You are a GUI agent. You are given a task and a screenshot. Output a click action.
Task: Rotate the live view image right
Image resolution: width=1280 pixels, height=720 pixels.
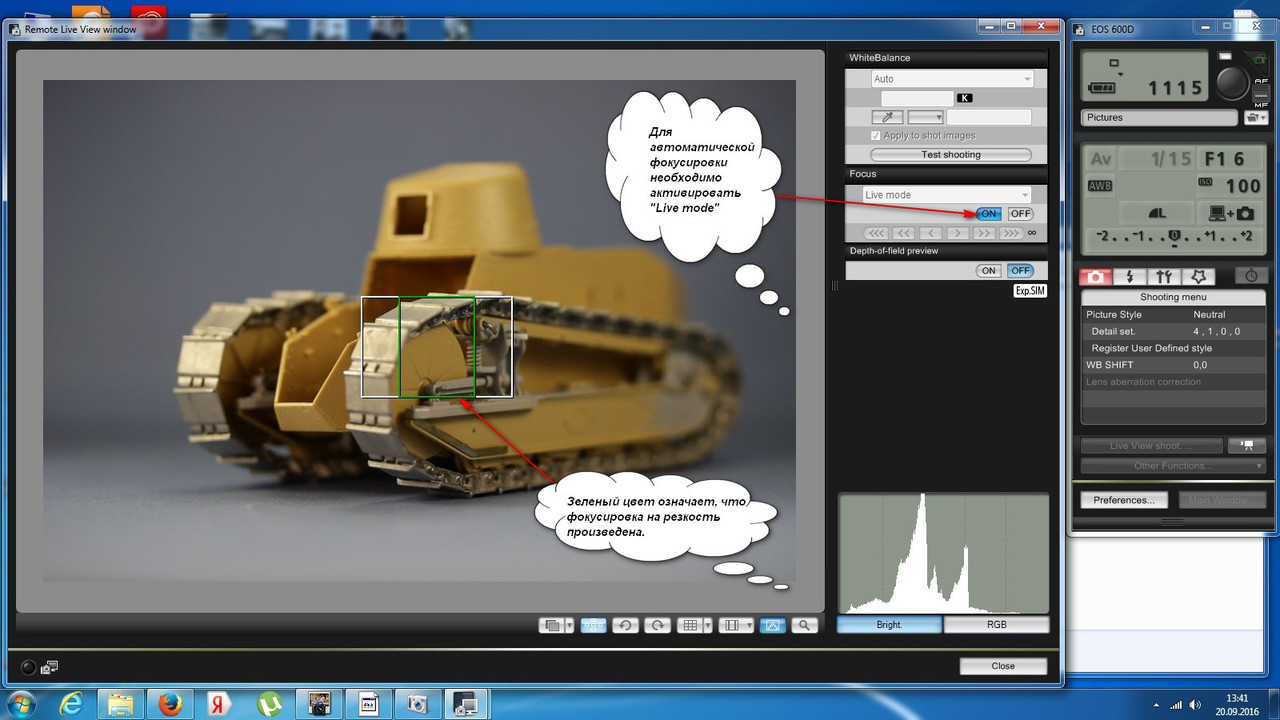657,625
